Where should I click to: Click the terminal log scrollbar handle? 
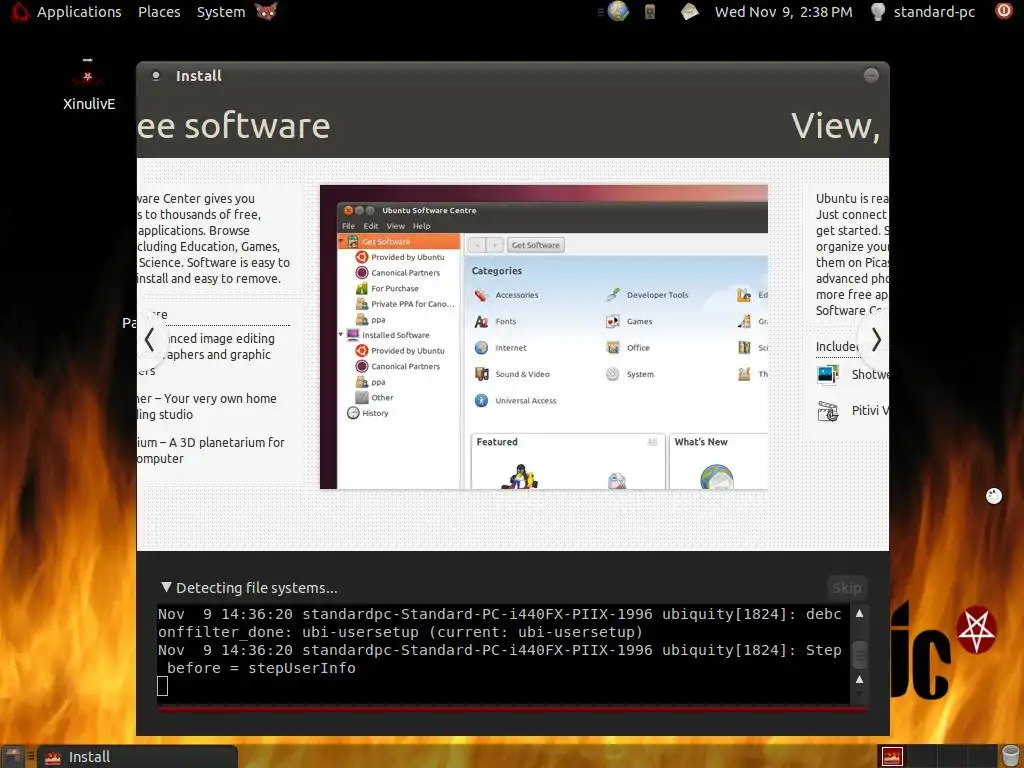click(859, 654)
